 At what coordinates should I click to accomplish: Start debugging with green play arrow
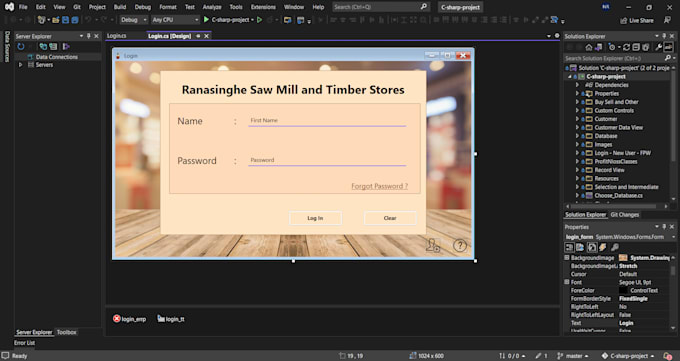tap(206, 20)
